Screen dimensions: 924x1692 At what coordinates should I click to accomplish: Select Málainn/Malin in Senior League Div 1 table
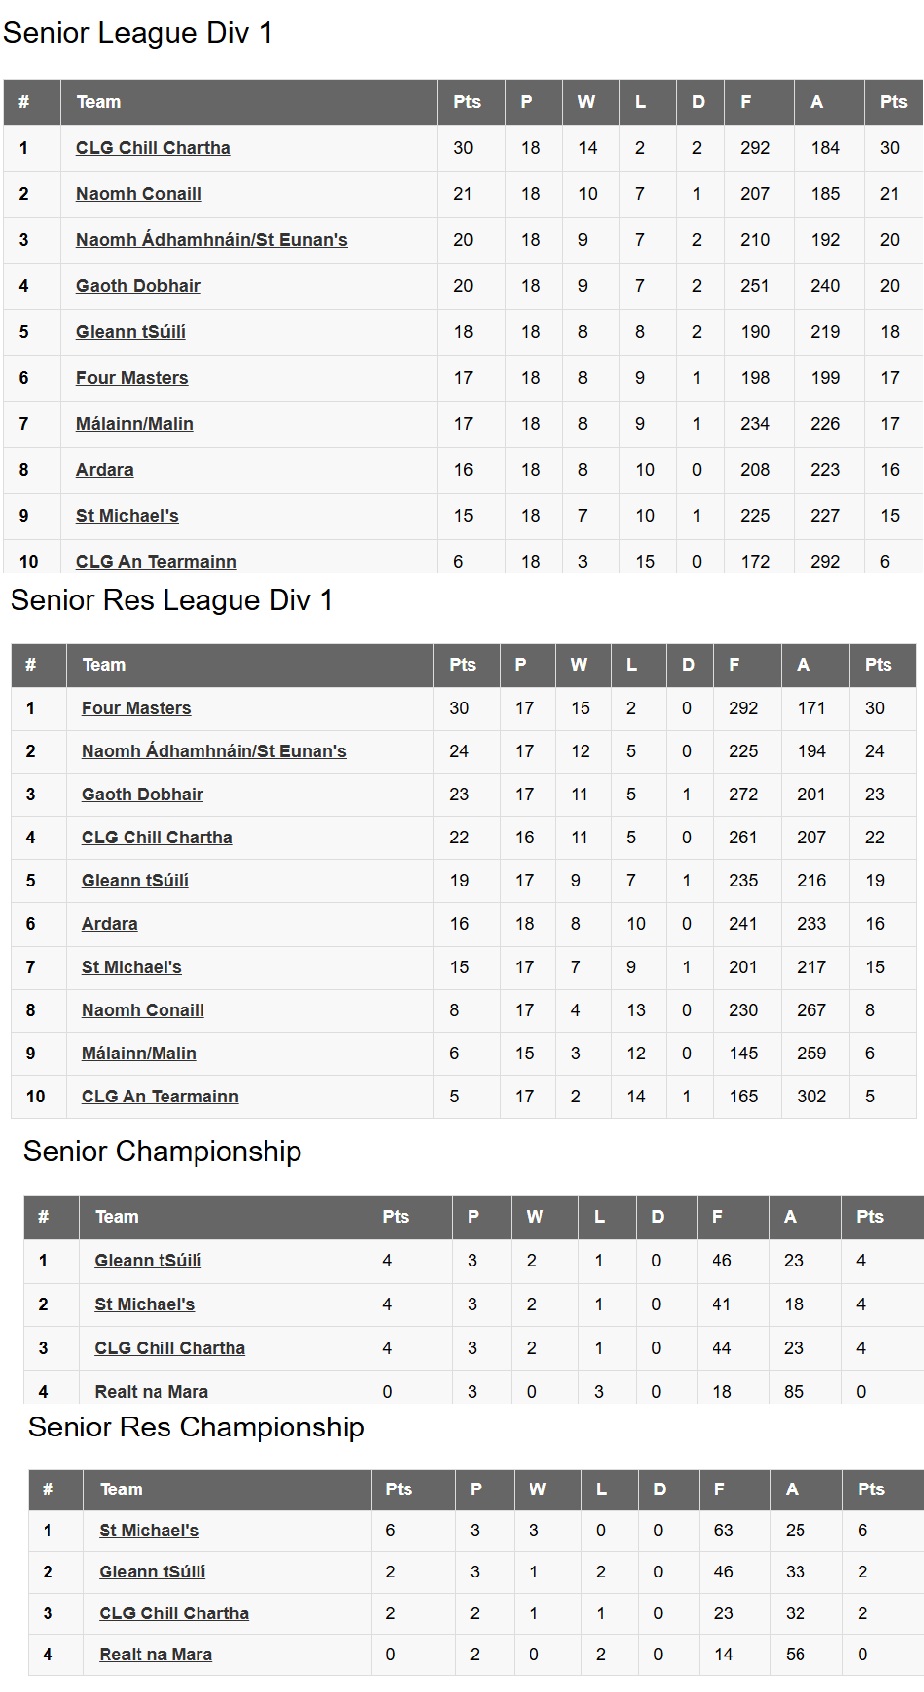[135, 424]
